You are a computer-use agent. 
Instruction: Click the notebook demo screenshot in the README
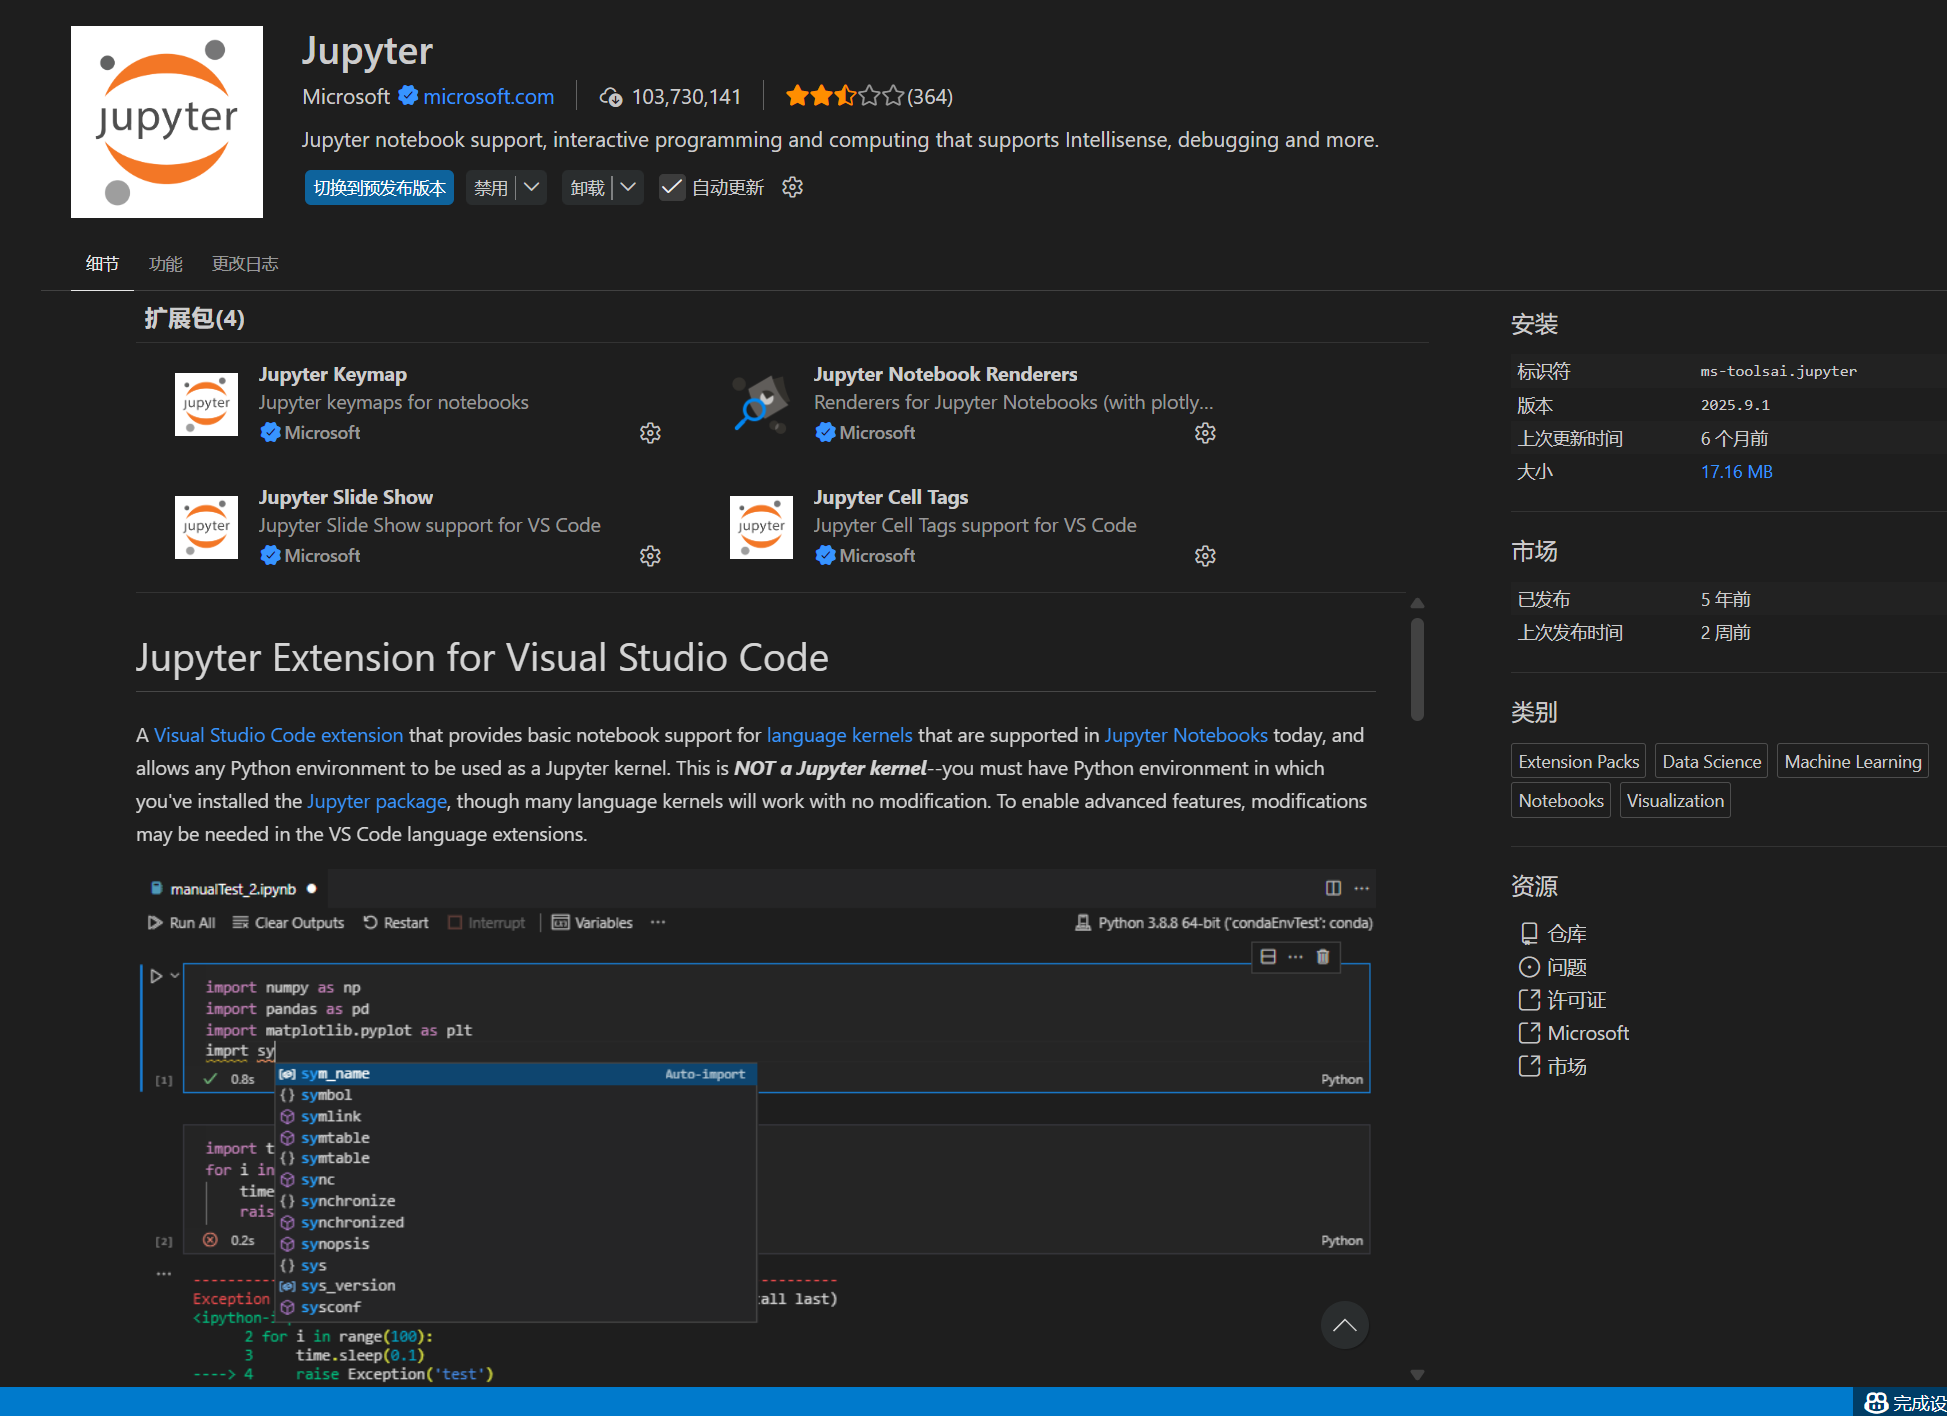(757, 1127)
